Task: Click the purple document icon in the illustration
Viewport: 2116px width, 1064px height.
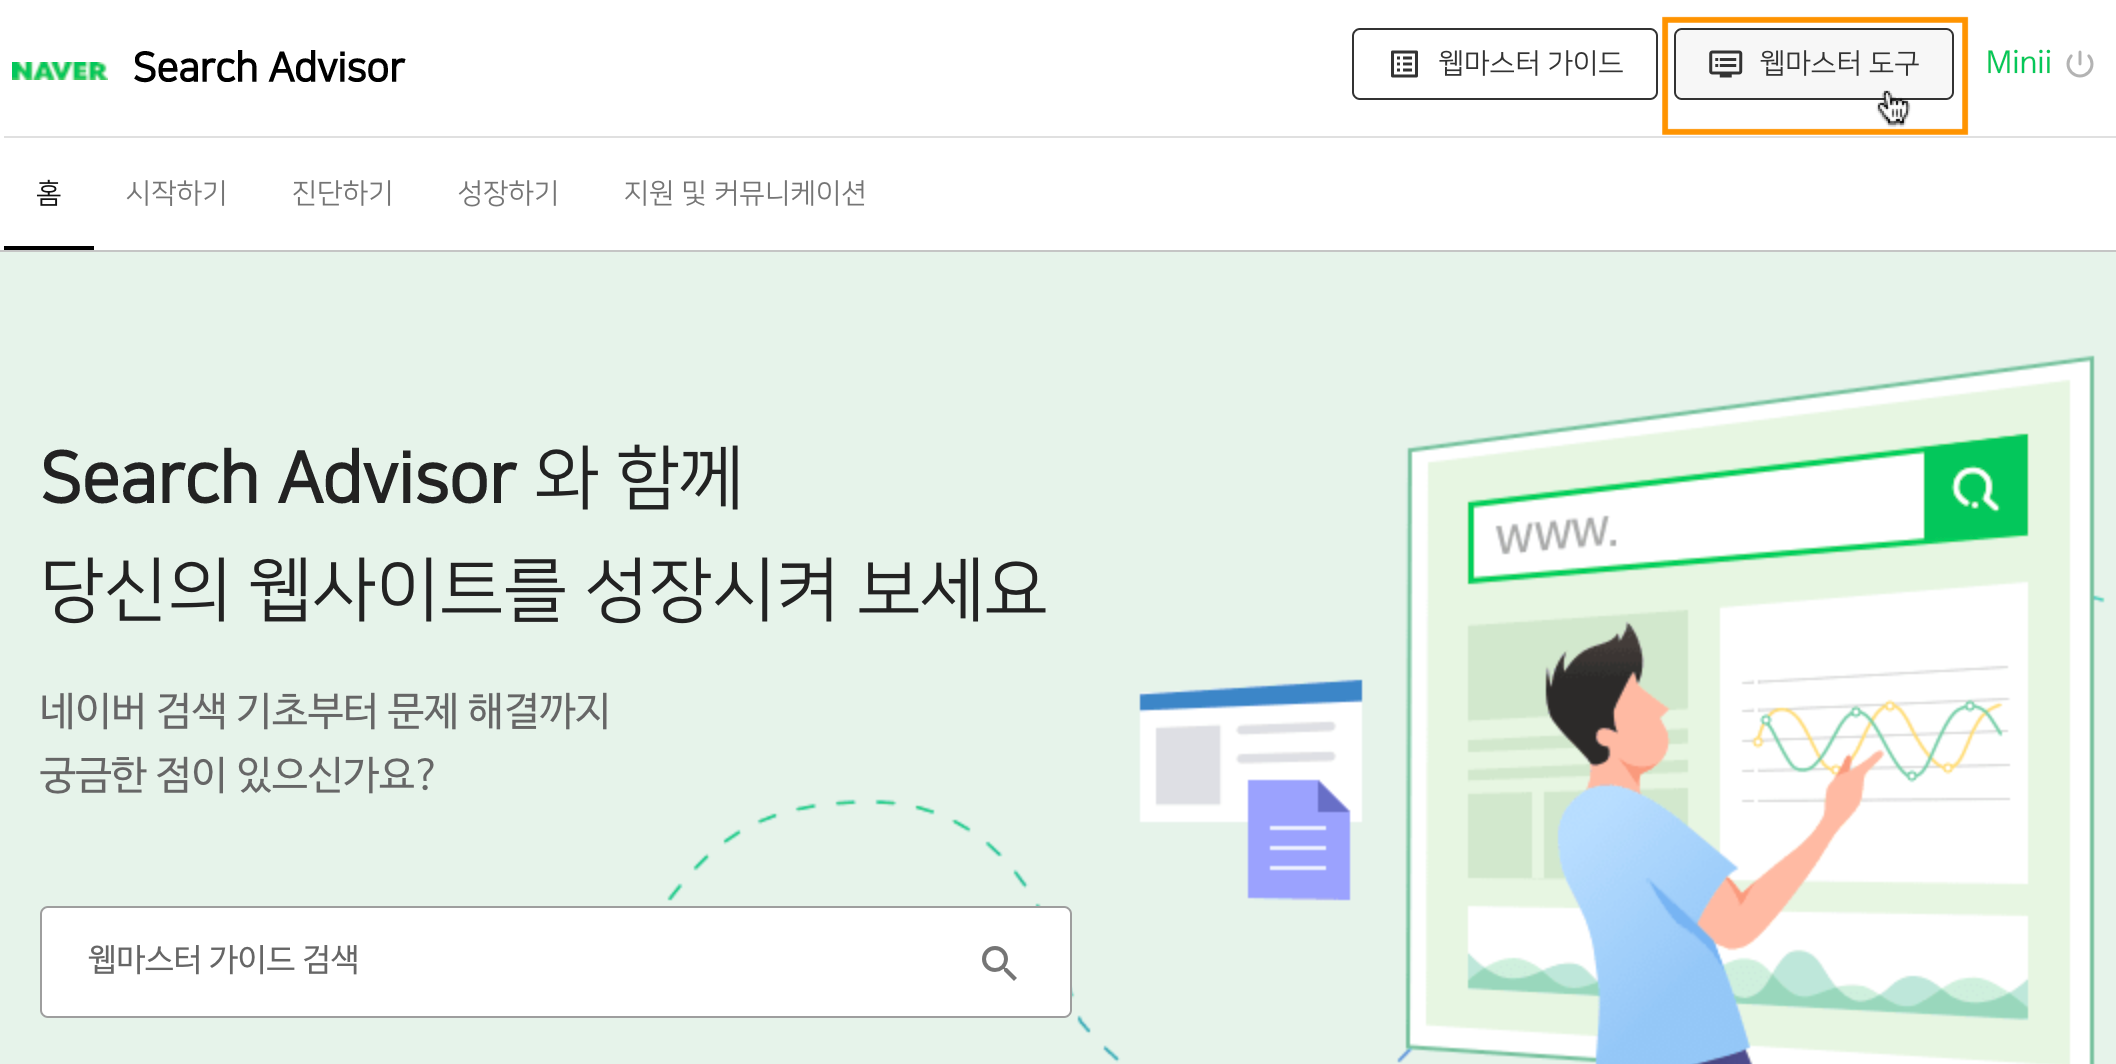Action: 1298,839
